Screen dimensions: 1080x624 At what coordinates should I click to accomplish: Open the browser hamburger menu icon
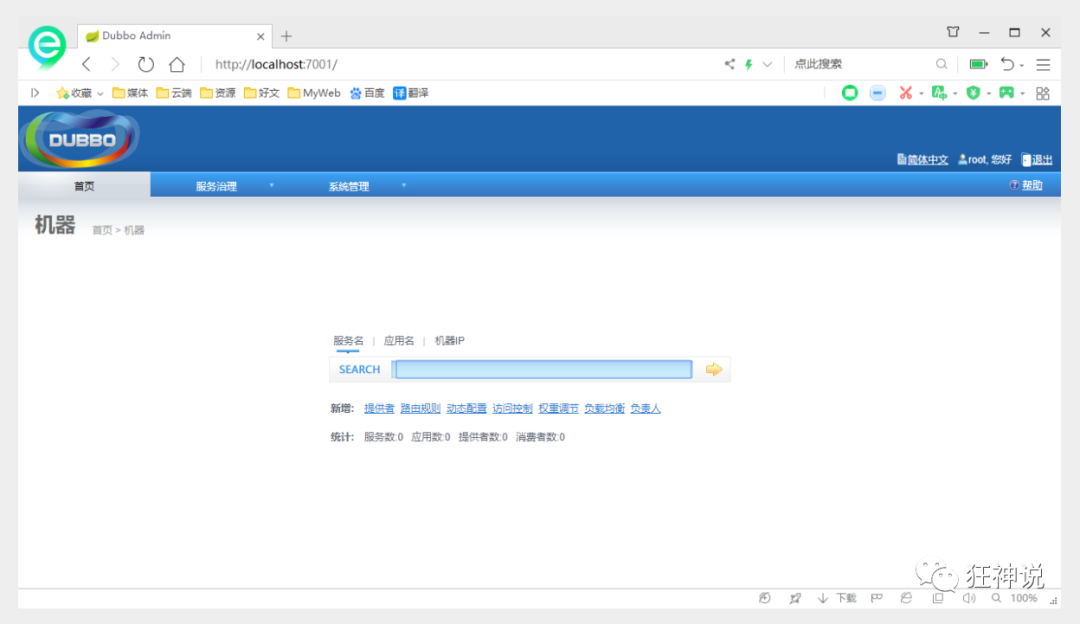pyautogui.click(x=1043, y=65)
